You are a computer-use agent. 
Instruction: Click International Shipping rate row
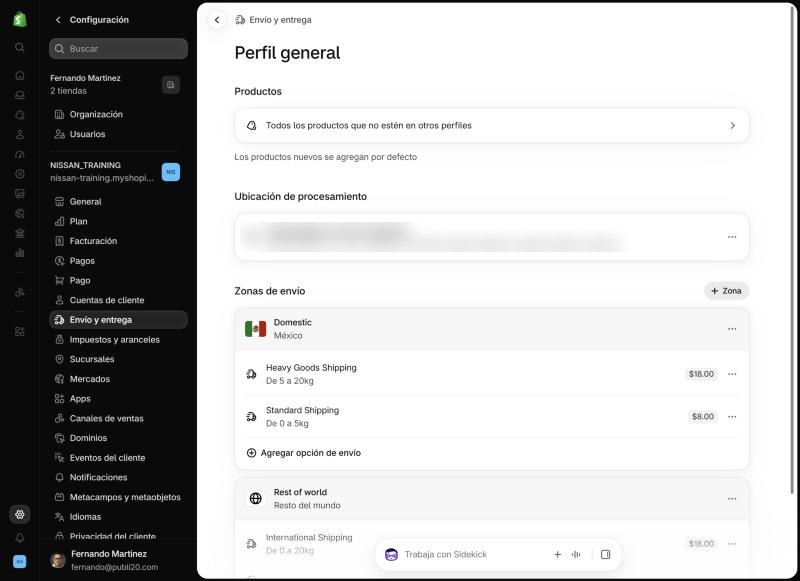(492, 544)
